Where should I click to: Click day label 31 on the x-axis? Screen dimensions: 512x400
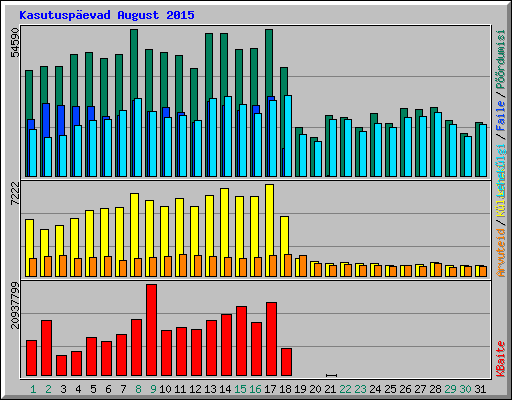pos(480,389)
